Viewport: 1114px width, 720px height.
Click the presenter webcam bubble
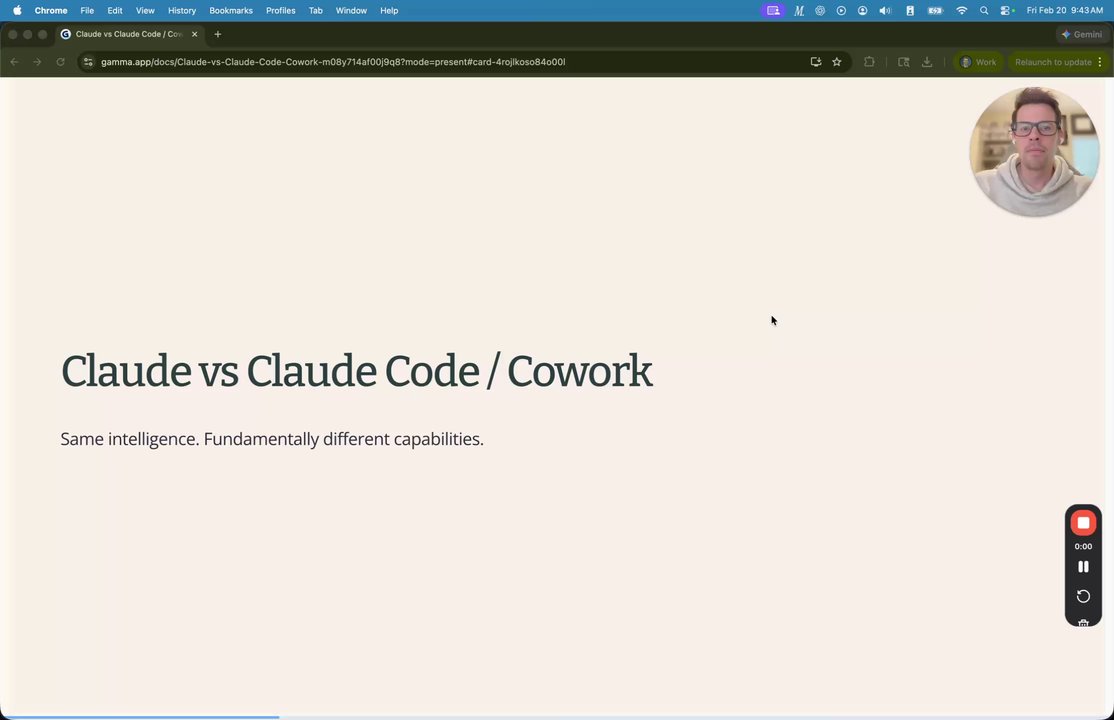[1034, 151]
